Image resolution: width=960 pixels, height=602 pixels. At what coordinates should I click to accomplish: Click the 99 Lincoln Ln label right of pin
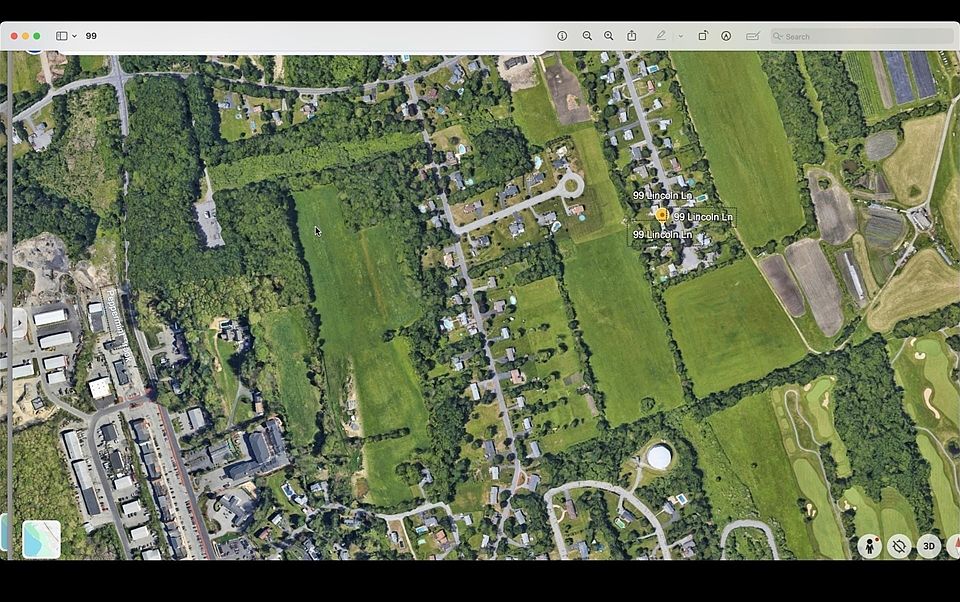703,216
